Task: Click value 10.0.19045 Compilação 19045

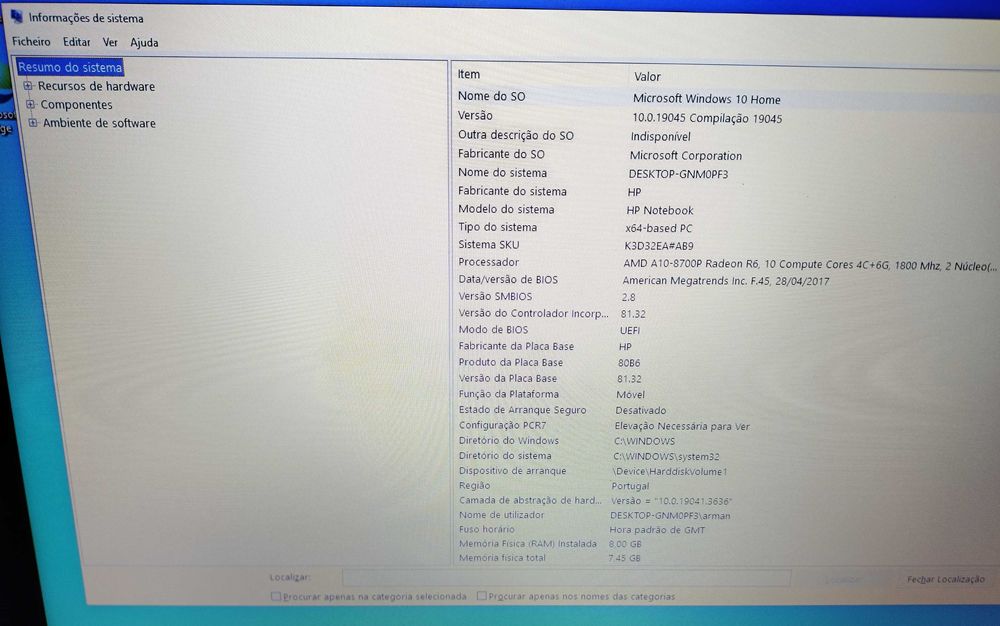Action: (x=707, y=118)
